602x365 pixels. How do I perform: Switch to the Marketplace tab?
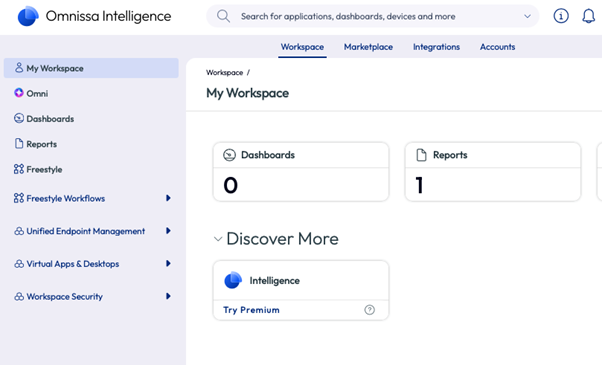(368, 47)
